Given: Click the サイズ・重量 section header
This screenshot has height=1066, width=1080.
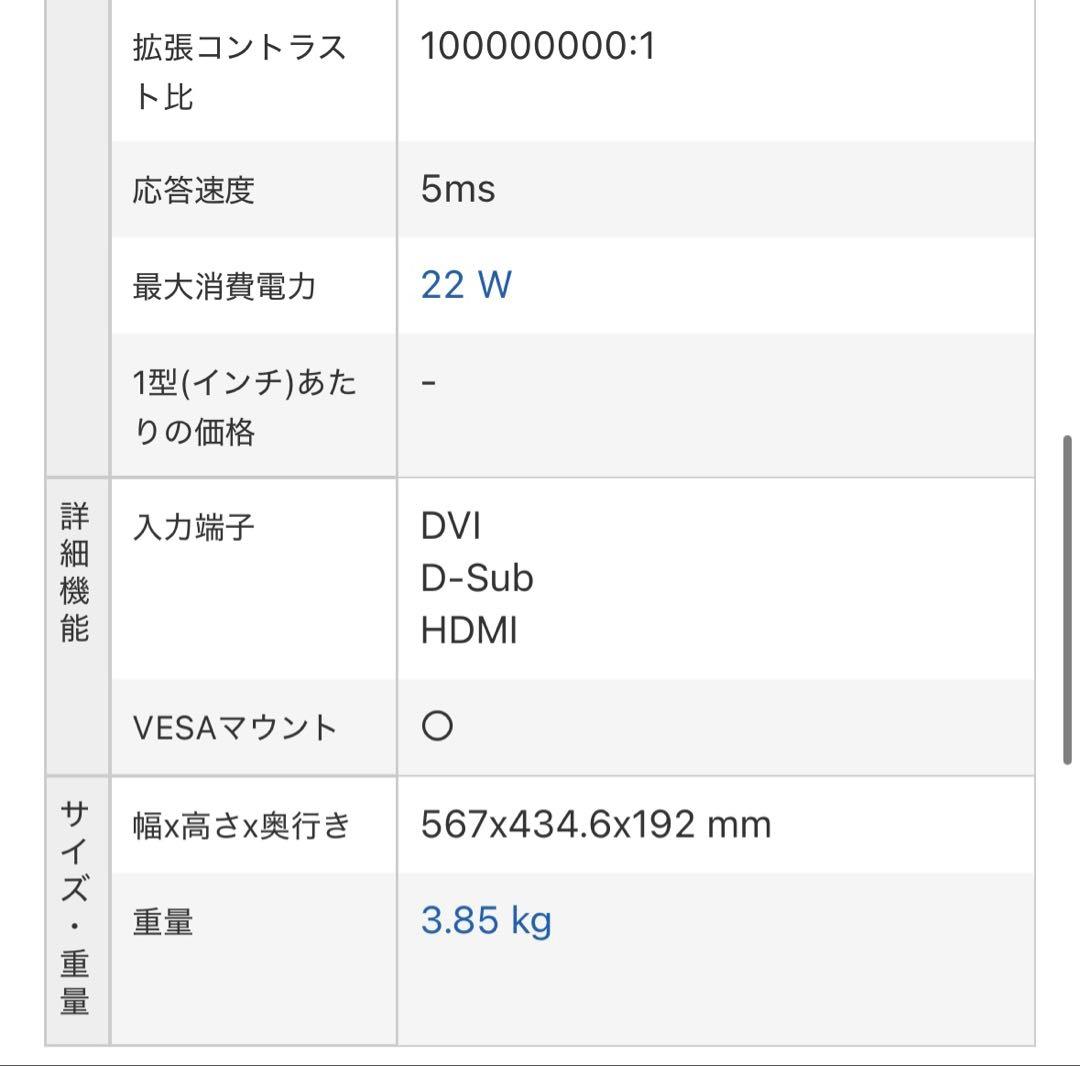Looking at the screenshot, I should pyautogui.click(x=75, y=908).
